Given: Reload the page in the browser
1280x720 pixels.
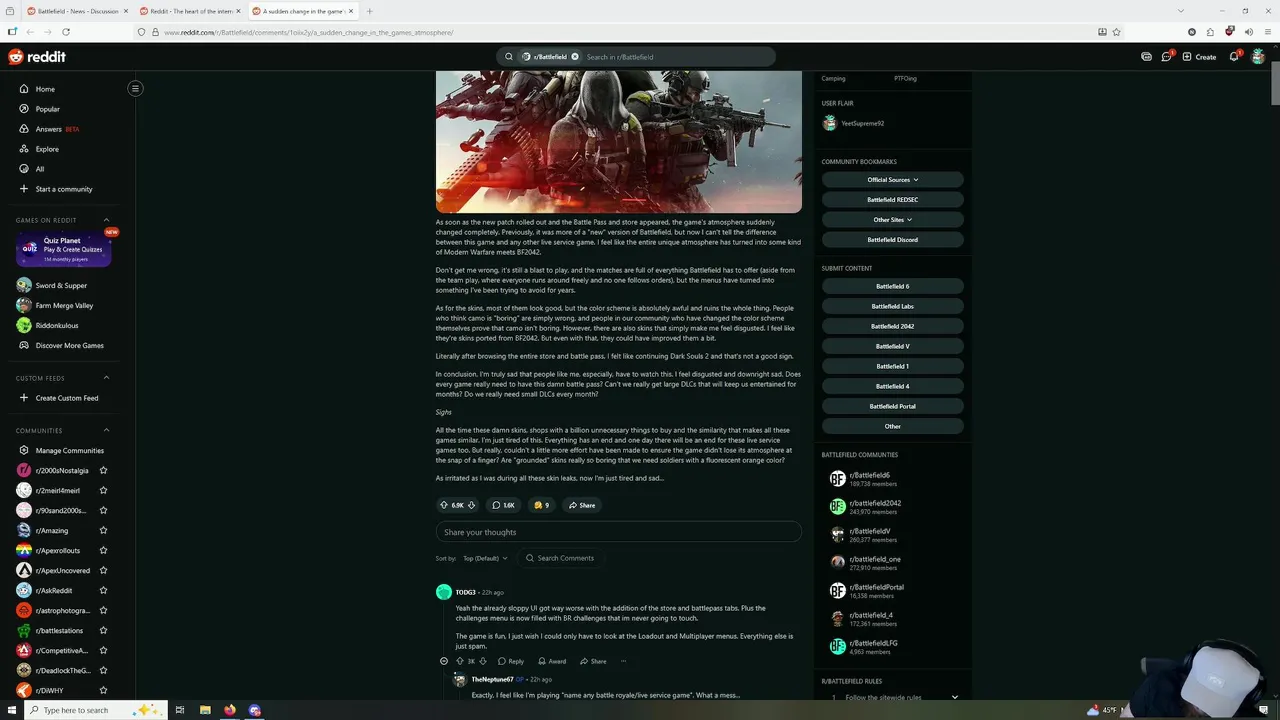Looking at the screenshot, I should [x=65, y=32].
